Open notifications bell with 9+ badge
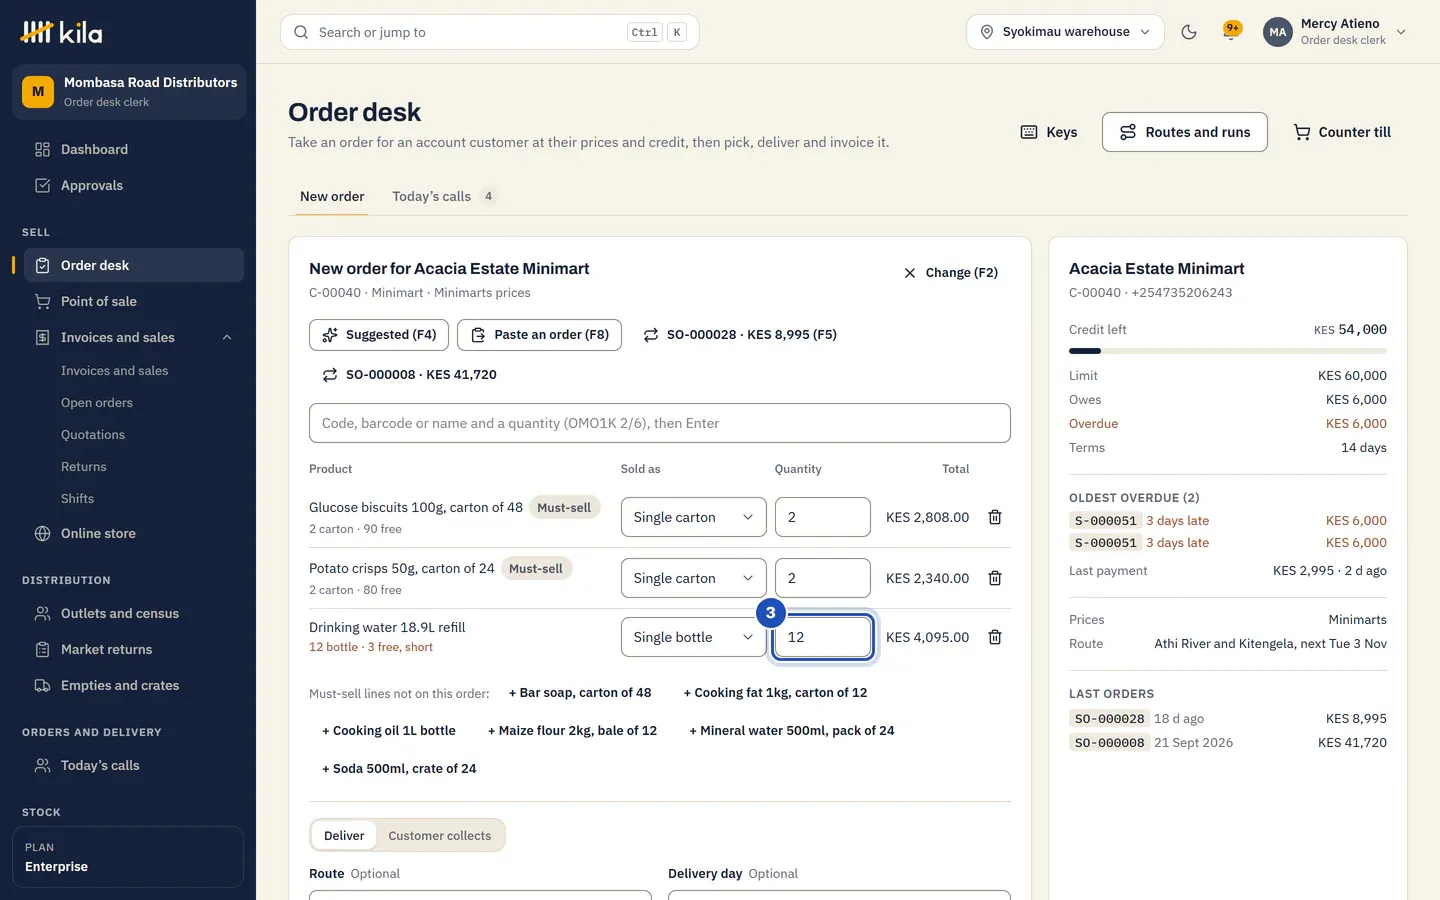The image size is (1440, 900). click(1232, 32)
